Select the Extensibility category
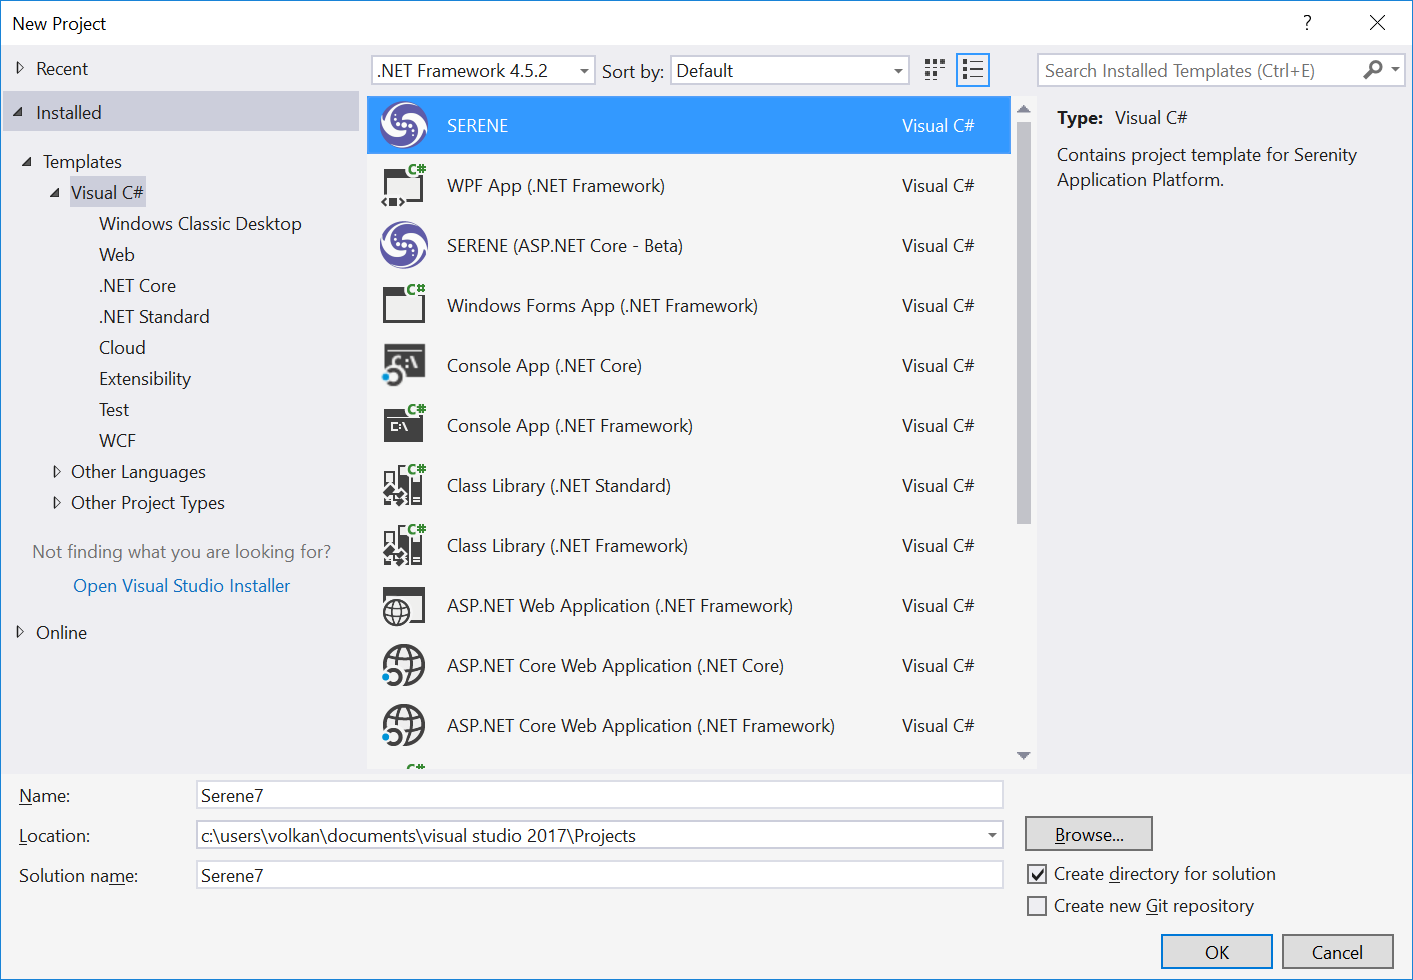 [145, 379]
